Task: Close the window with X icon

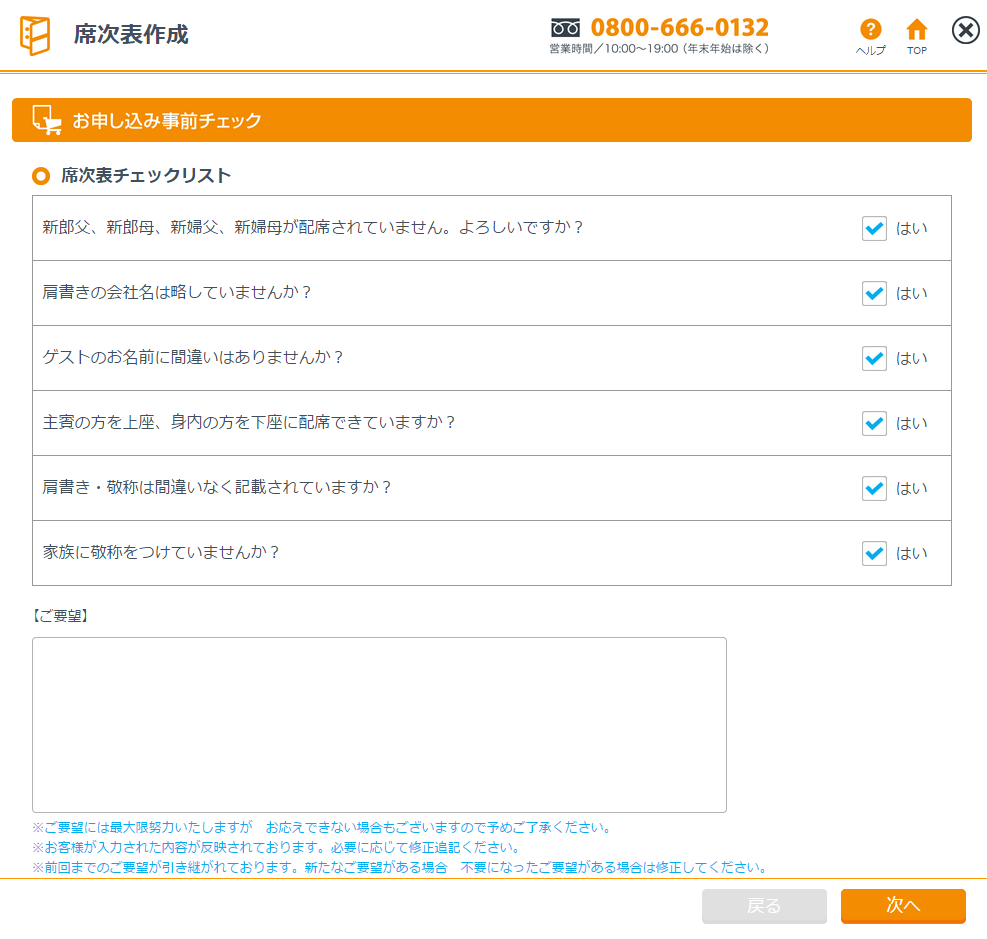Action: pos(965,31)
